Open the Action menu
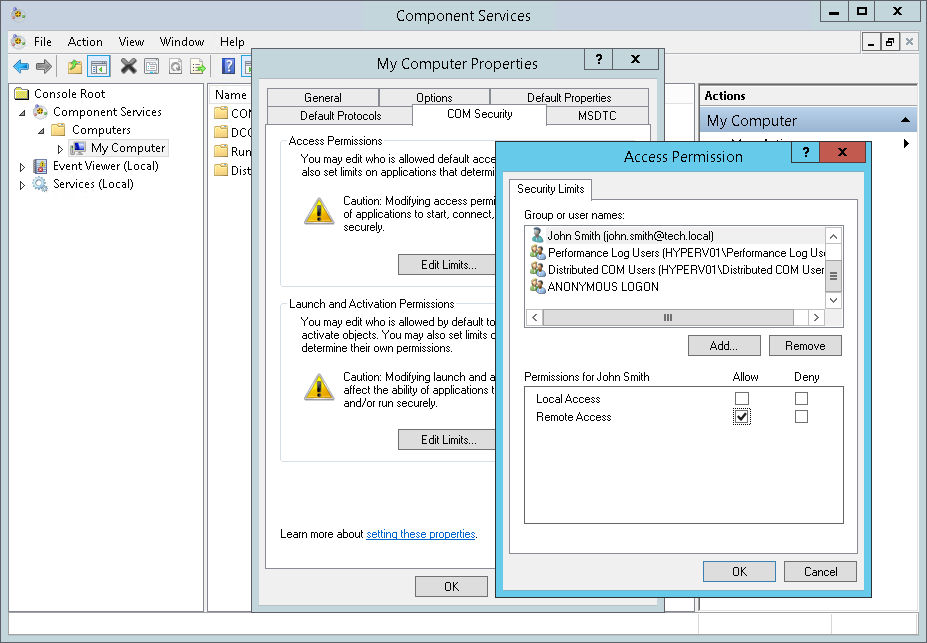Image resolution: width=927 pixels, height=643 pixels. 84,42
